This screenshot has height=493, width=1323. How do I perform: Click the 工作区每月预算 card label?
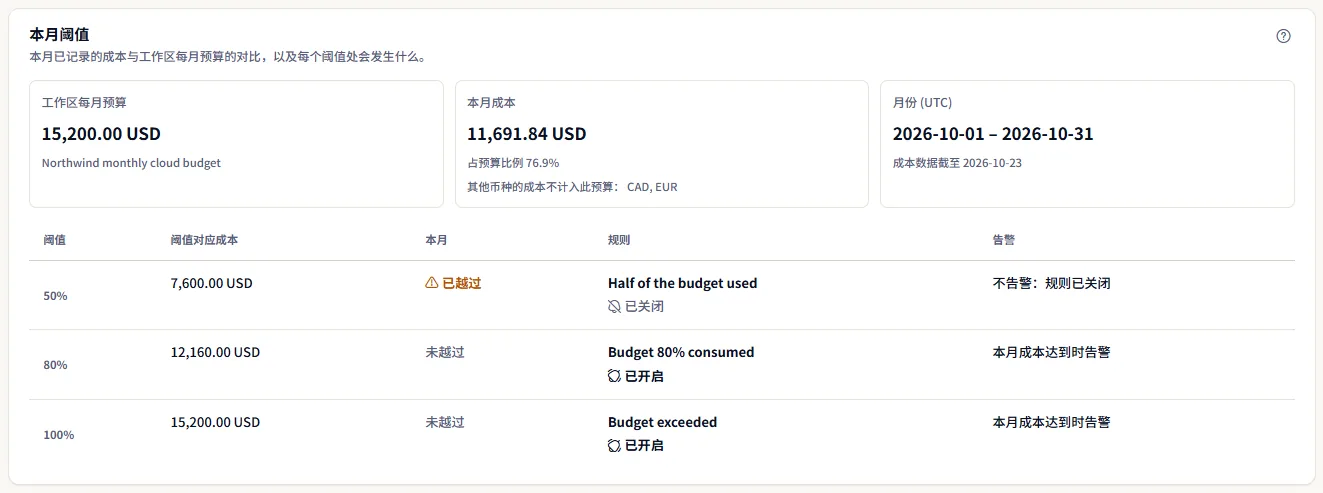point(84,102)
